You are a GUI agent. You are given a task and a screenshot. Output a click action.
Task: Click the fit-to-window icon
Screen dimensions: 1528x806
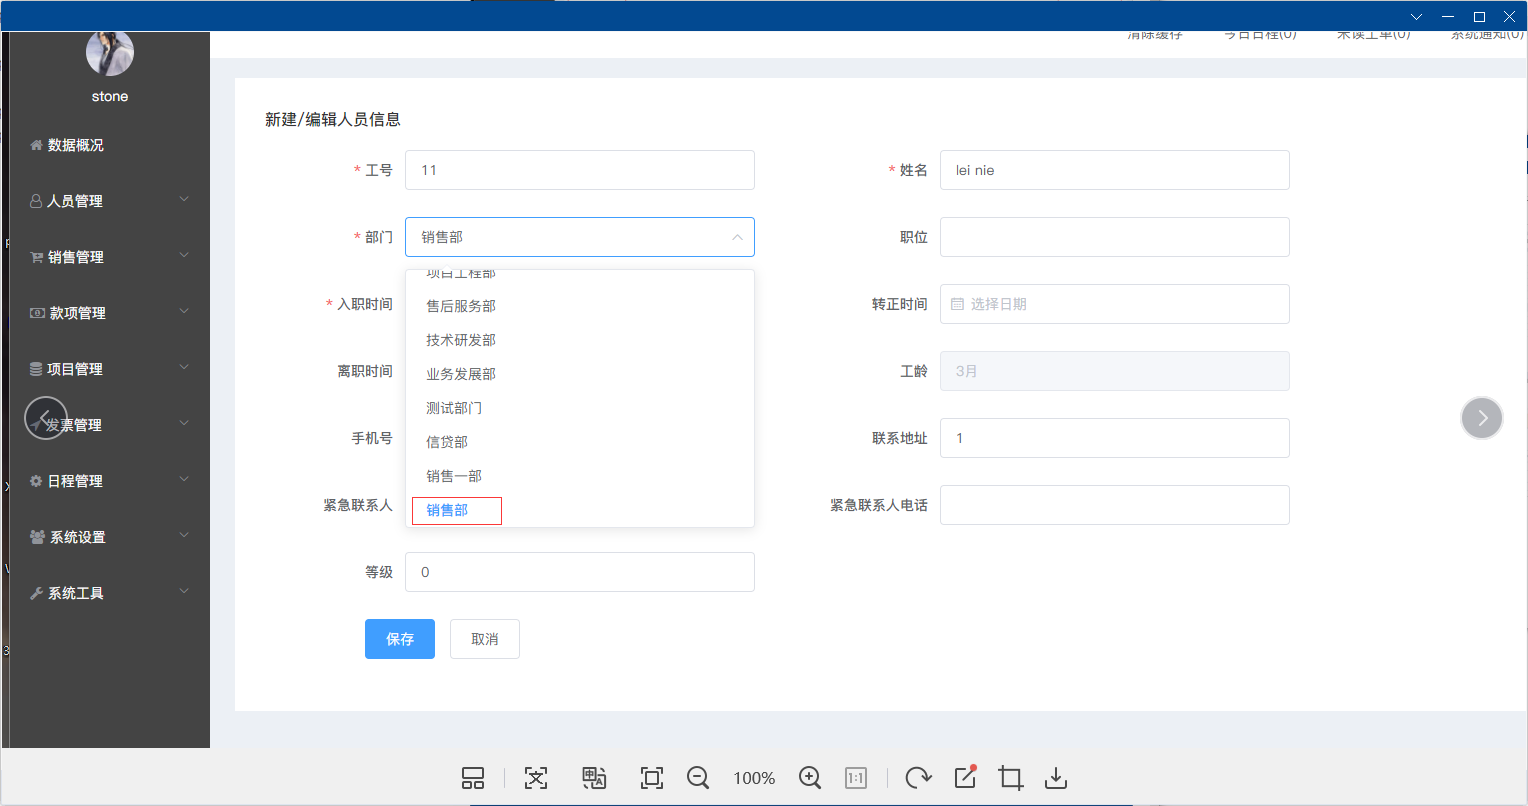click(x=652, y=778)
